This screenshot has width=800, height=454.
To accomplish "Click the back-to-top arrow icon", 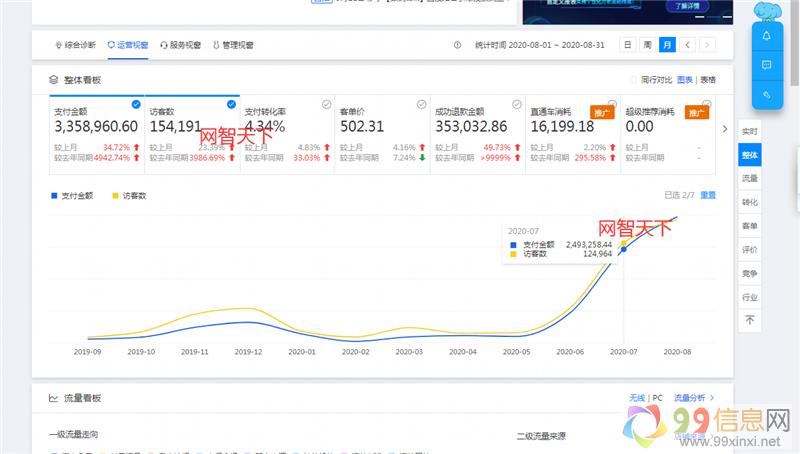I will click(x=749, y=321).
